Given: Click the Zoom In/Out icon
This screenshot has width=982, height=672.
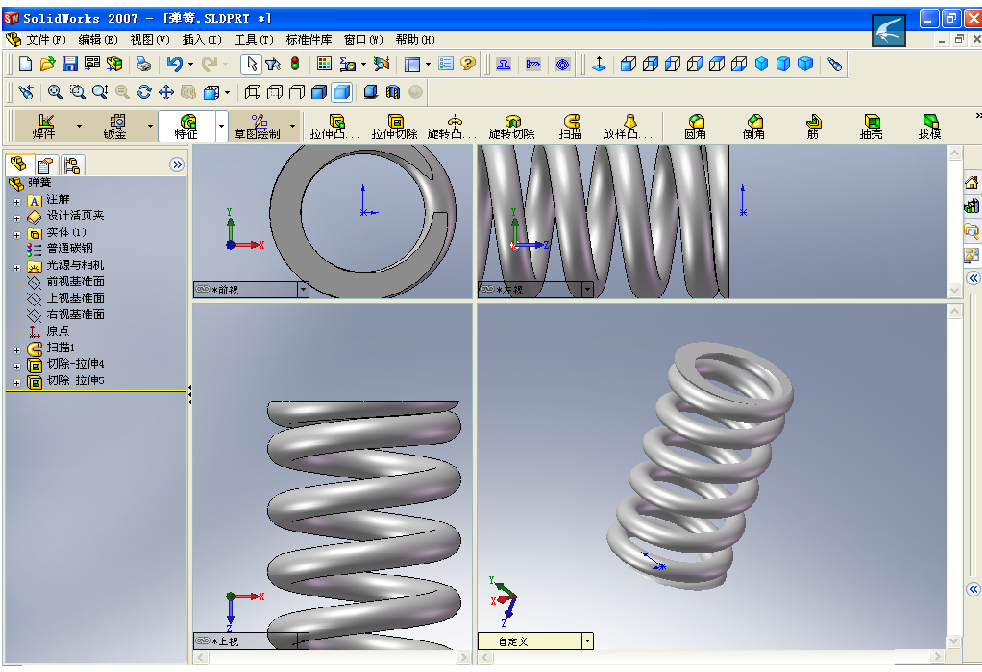Looking at the screenshot, I should click(x=100, y=93).
